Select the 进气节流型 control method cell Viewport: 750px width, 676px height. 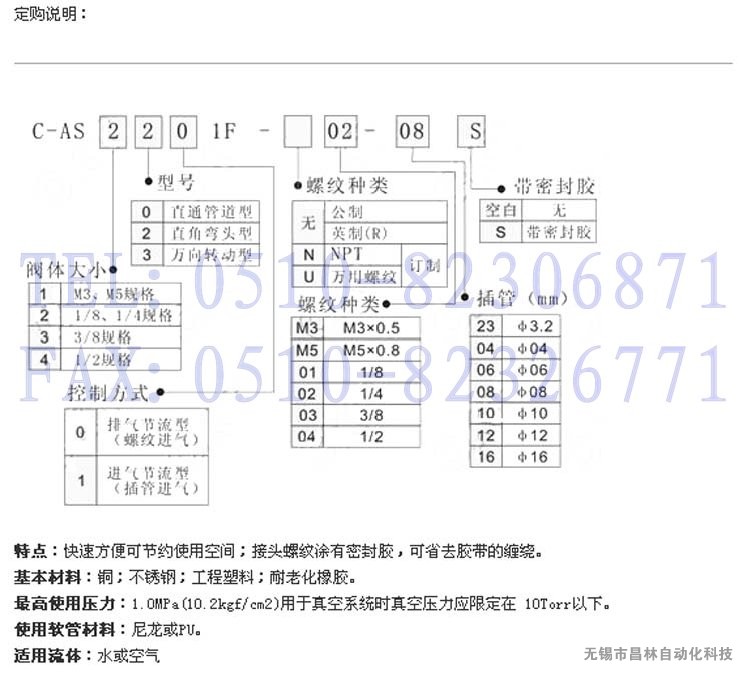click(152, 479)
